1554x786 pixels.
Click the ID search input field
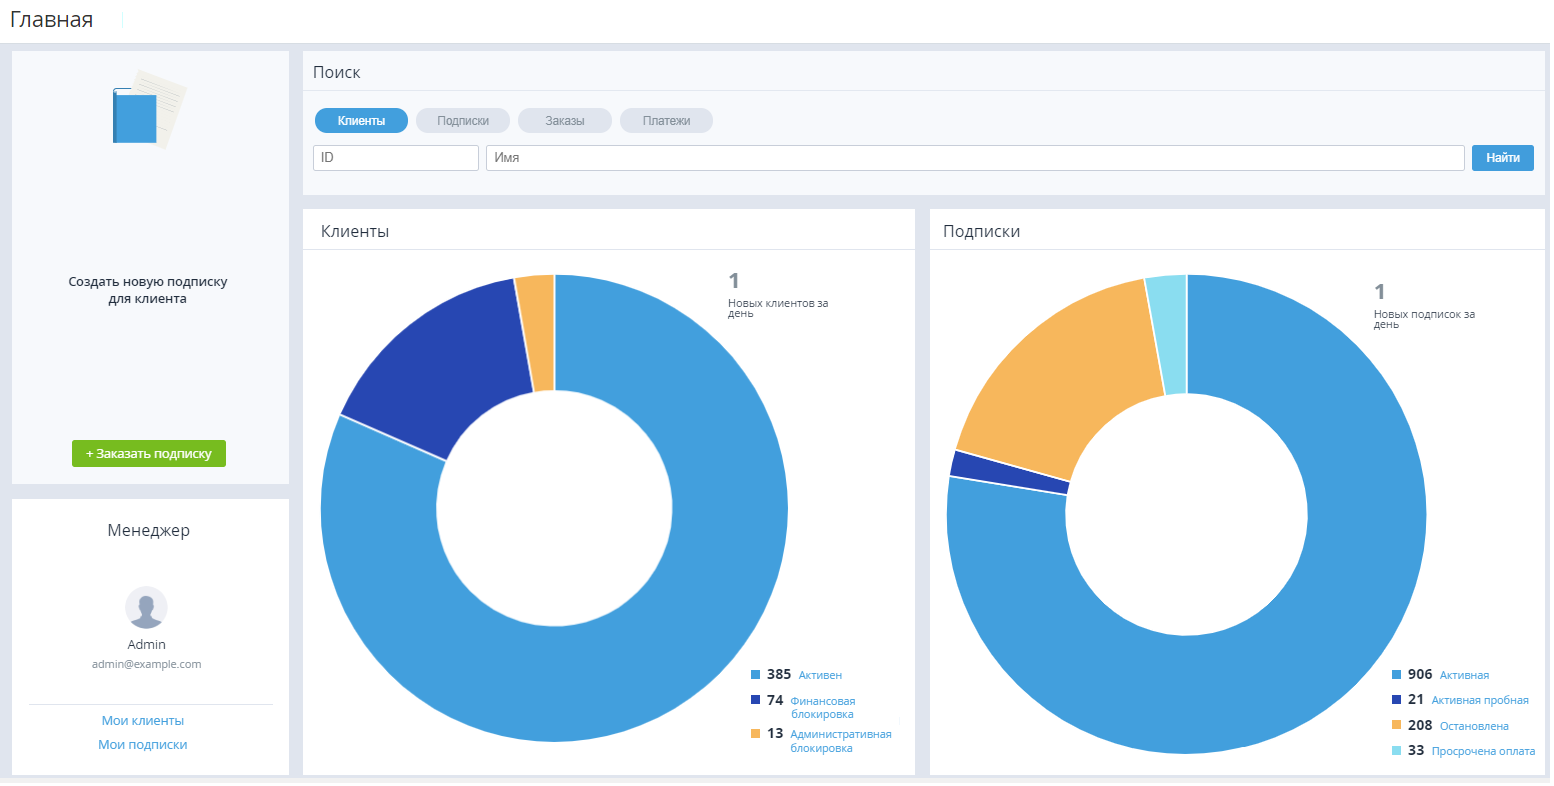click(x=395, y=158)
